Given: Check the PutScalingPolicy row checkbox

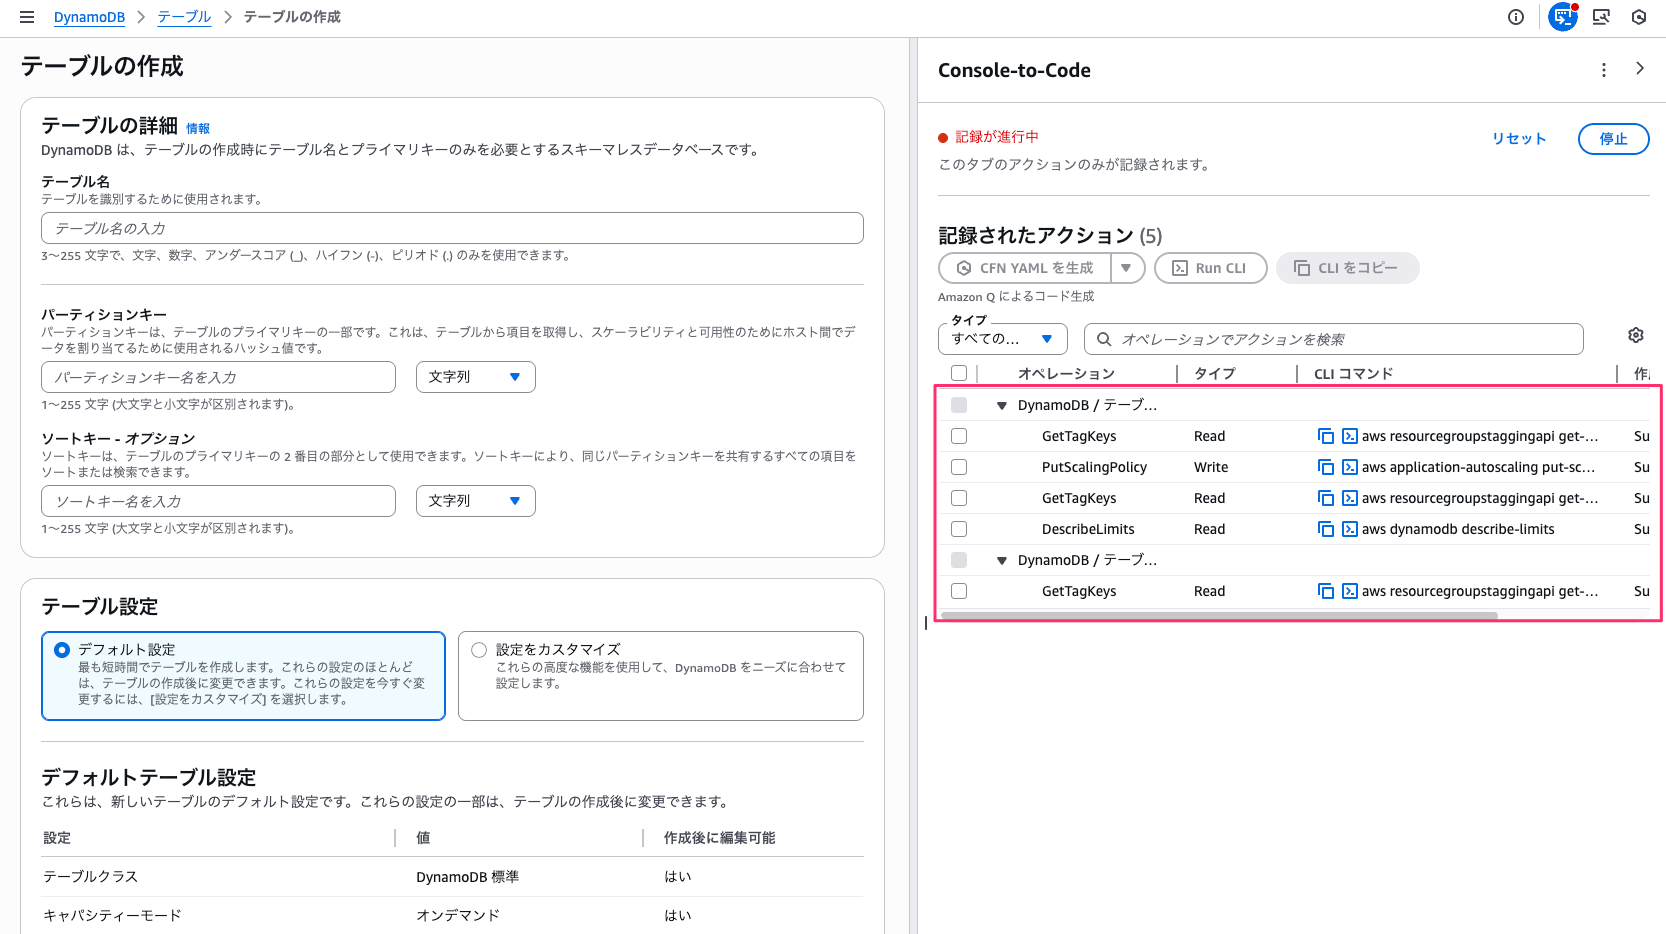Looking at the screenshot, I should click(959, 467).
